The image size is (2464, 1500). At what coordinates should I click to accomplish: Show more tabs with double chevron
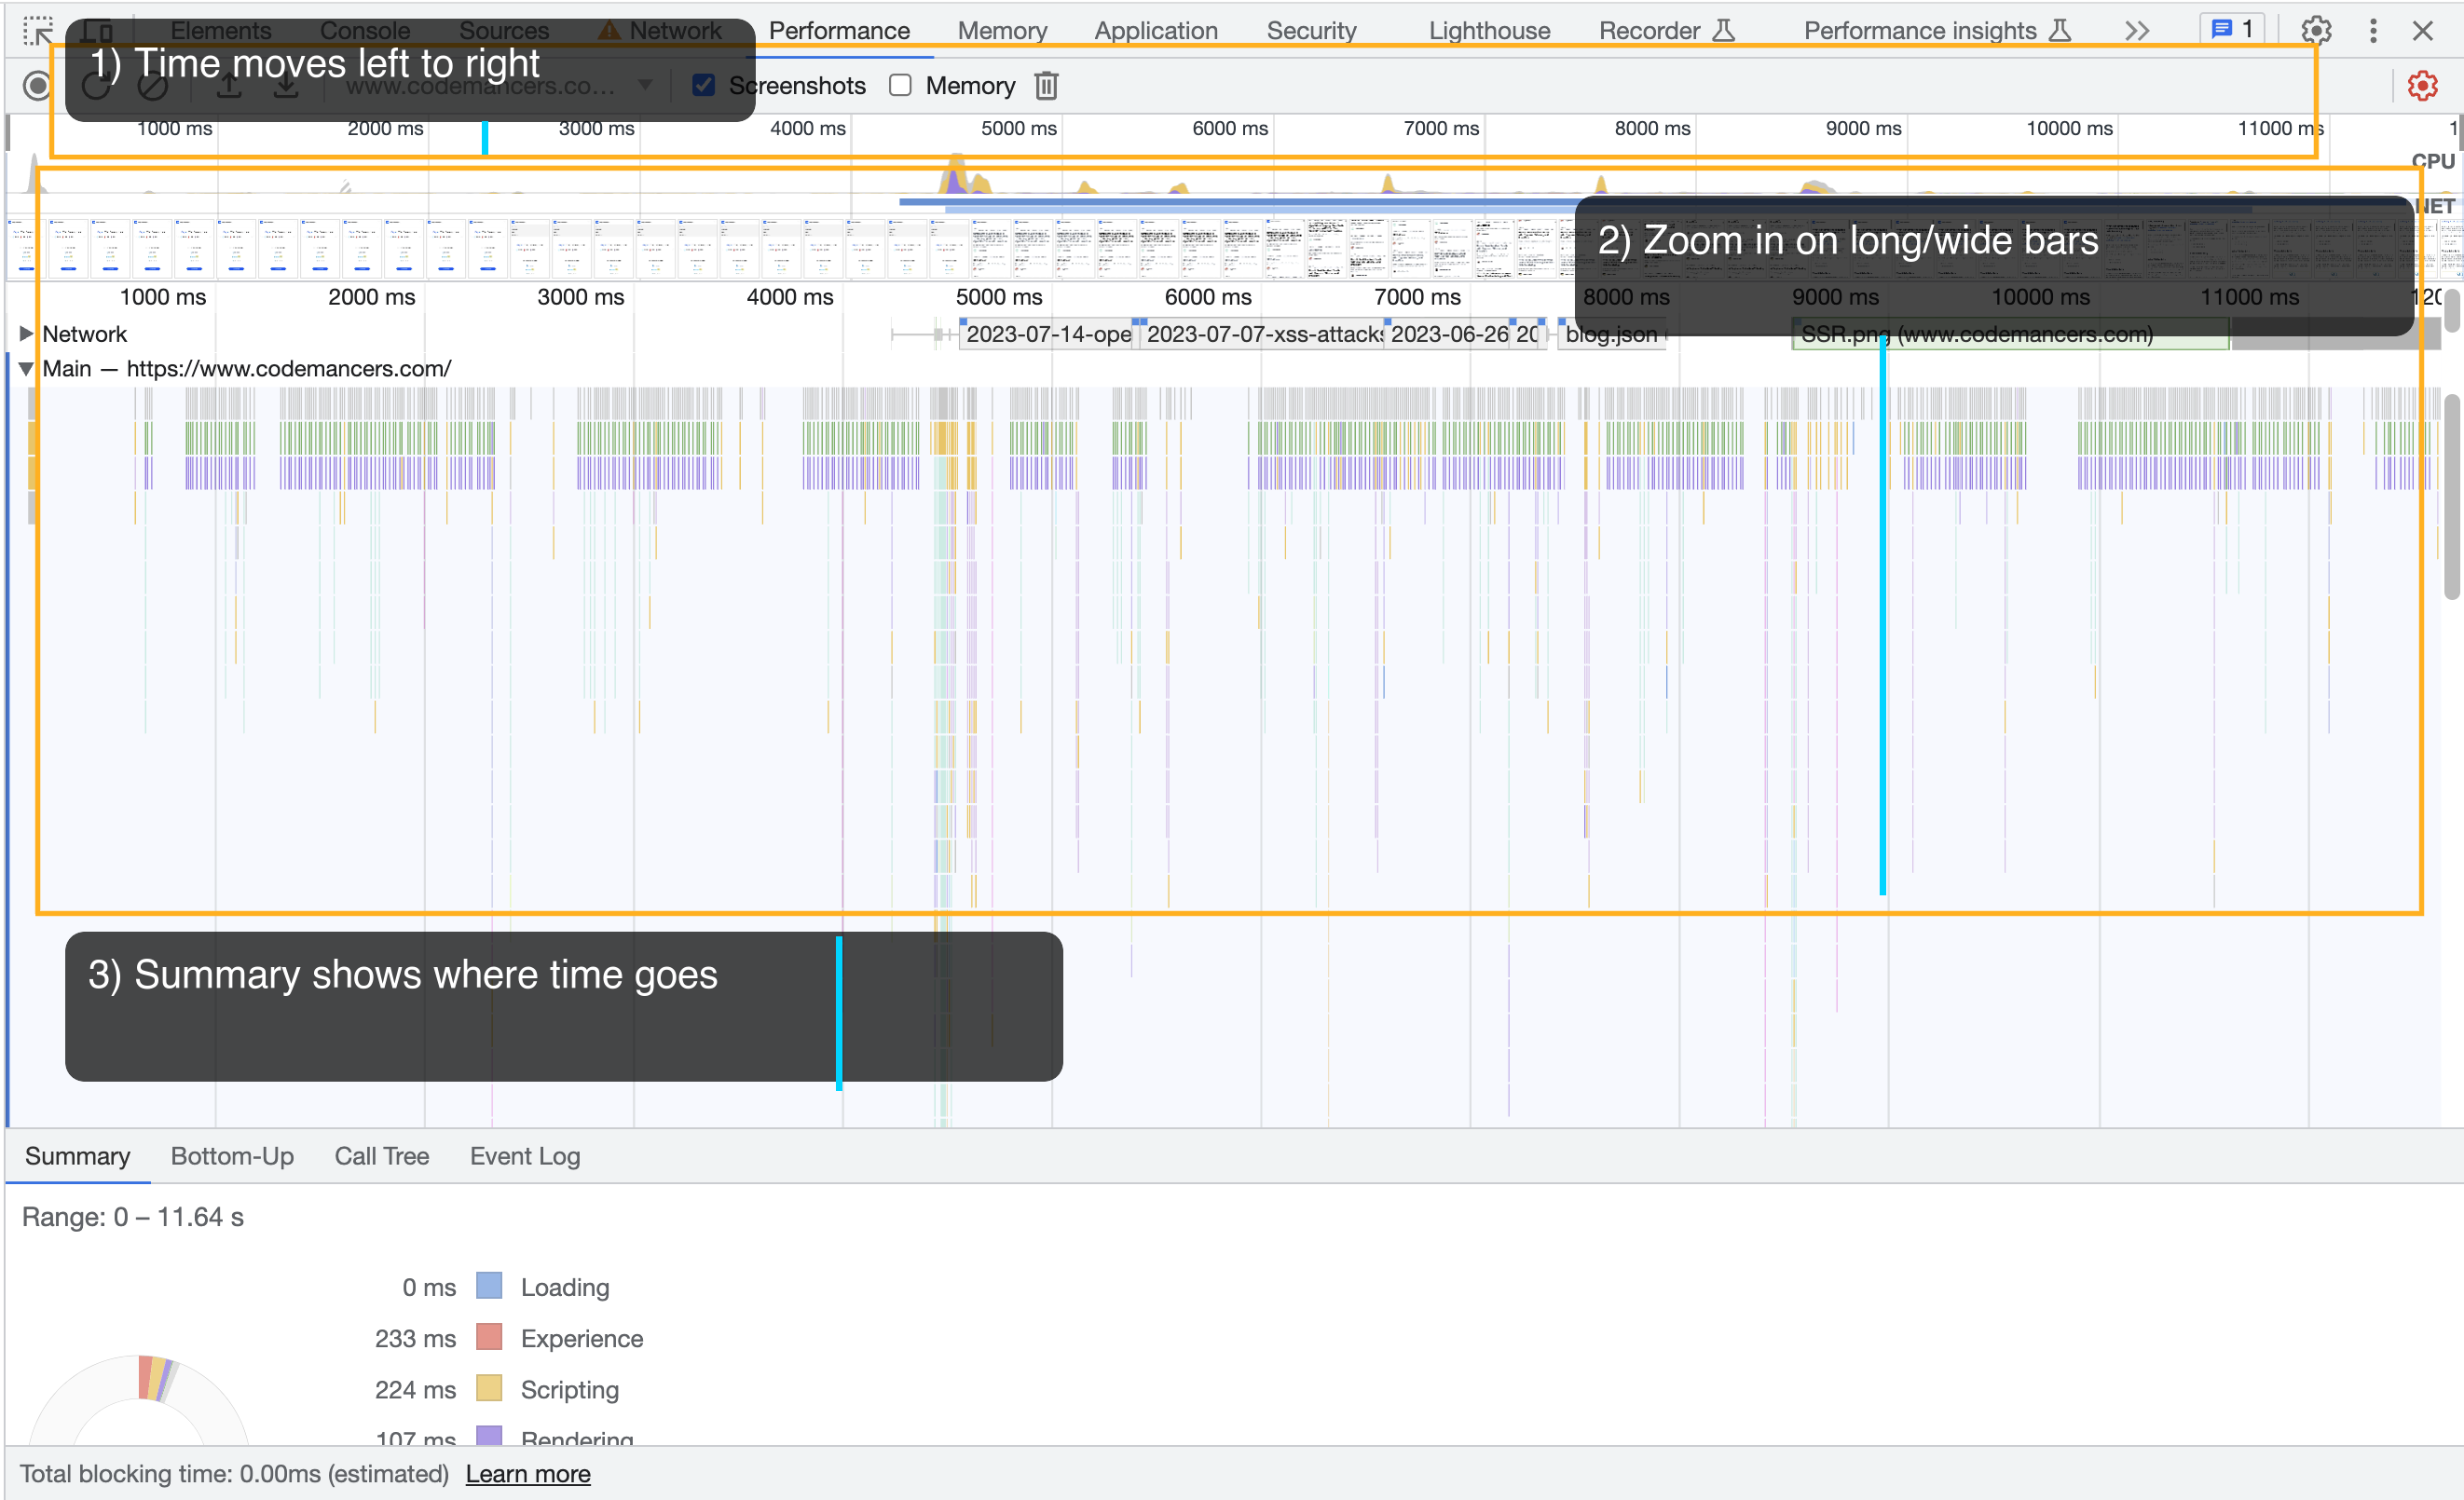coord(2137,30)
